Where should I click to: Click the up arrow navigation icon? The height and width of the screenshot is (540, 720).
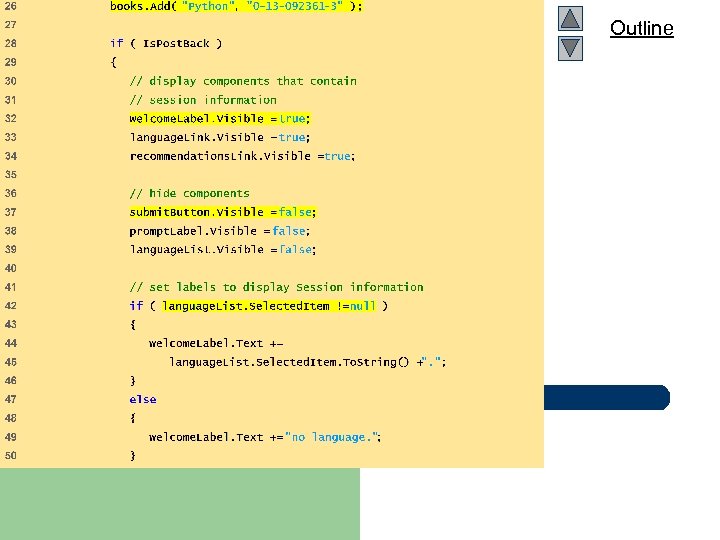click(x=570, y=18)
